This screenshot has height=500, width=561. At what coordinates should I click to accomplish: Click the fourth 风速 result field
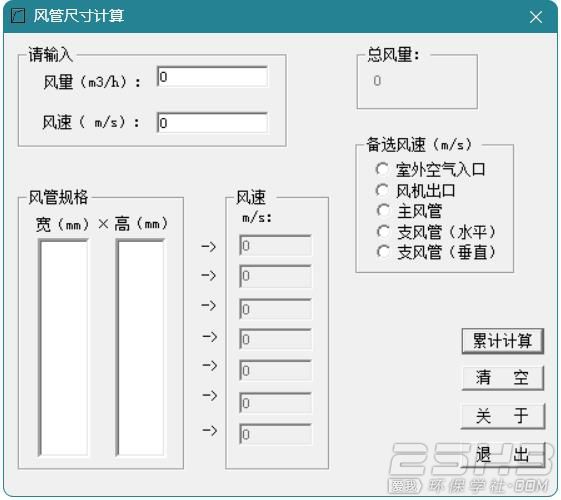pos(275,339)
